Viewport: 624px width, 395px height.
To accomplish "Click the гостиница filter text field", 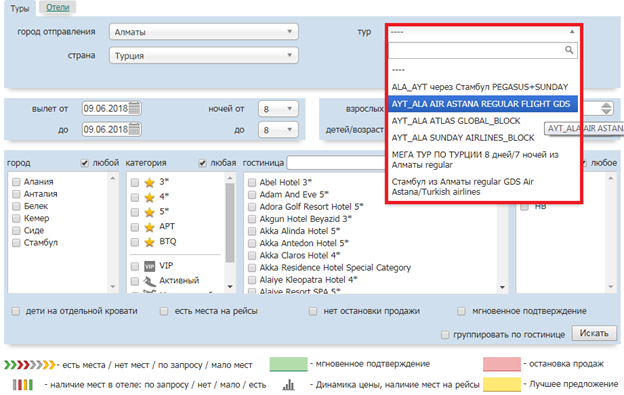I will [336, 163].
